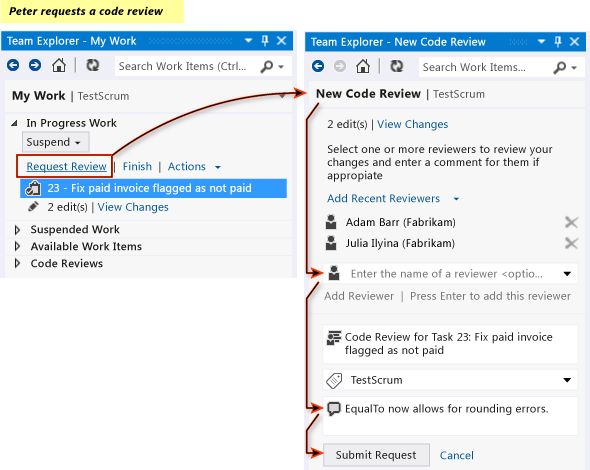Click Julia Ilyina person icon

click(331, 243)
